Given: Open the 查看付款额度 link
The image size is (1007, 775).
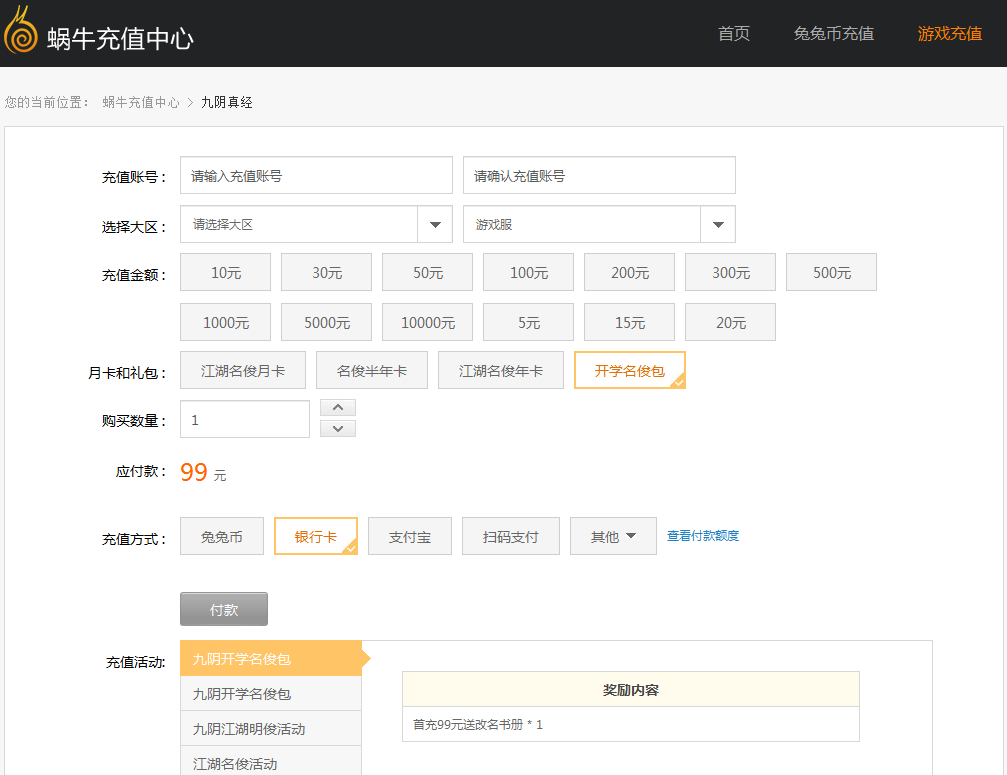Looking at the screenshot, I should coord(703,536).
